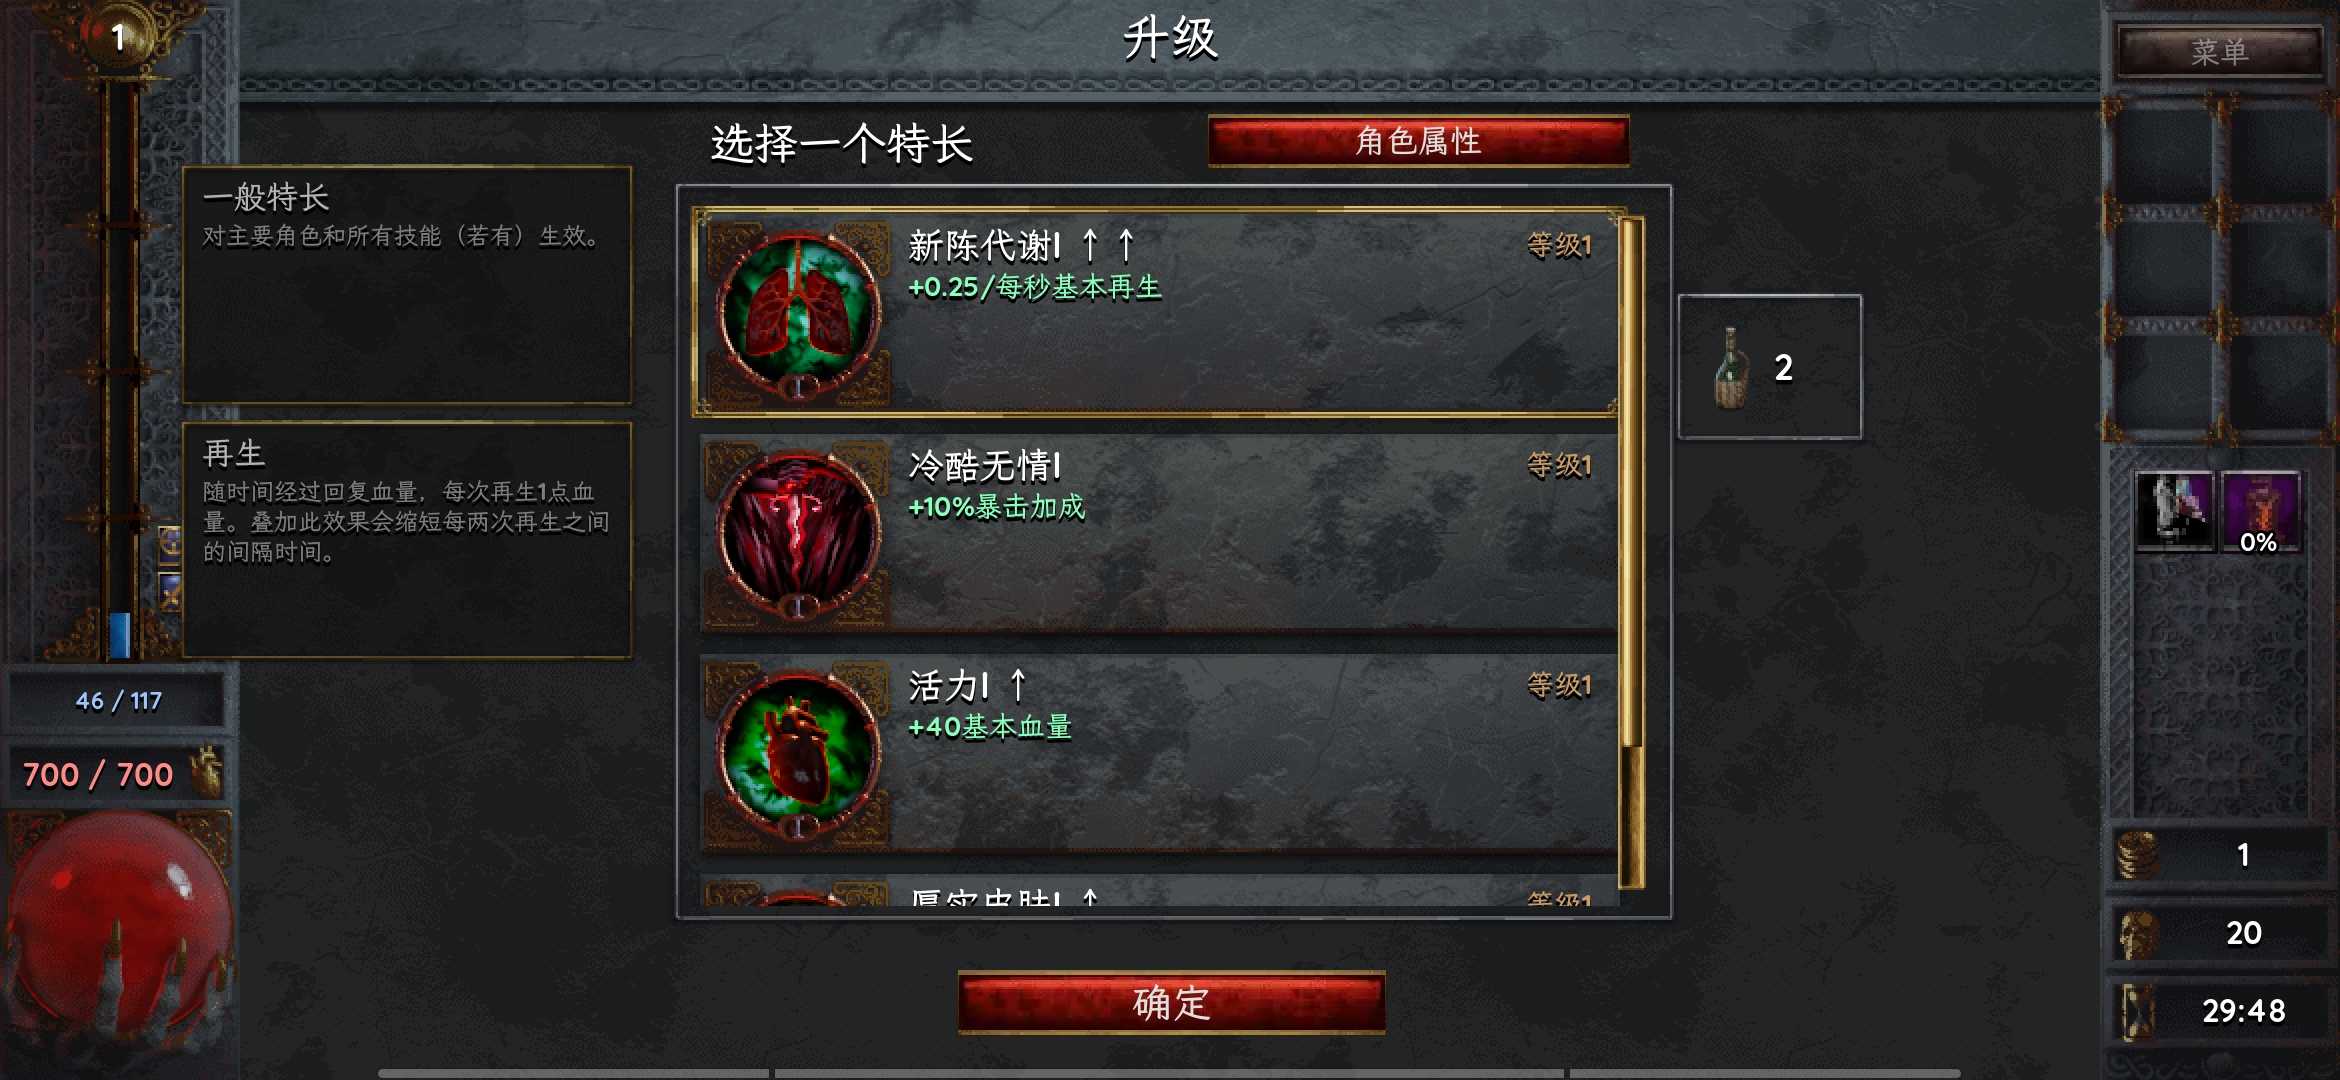Screen dimensions: 2340x1080
Task: Click the skull kill counter icon
Action: click(2138, 933)
